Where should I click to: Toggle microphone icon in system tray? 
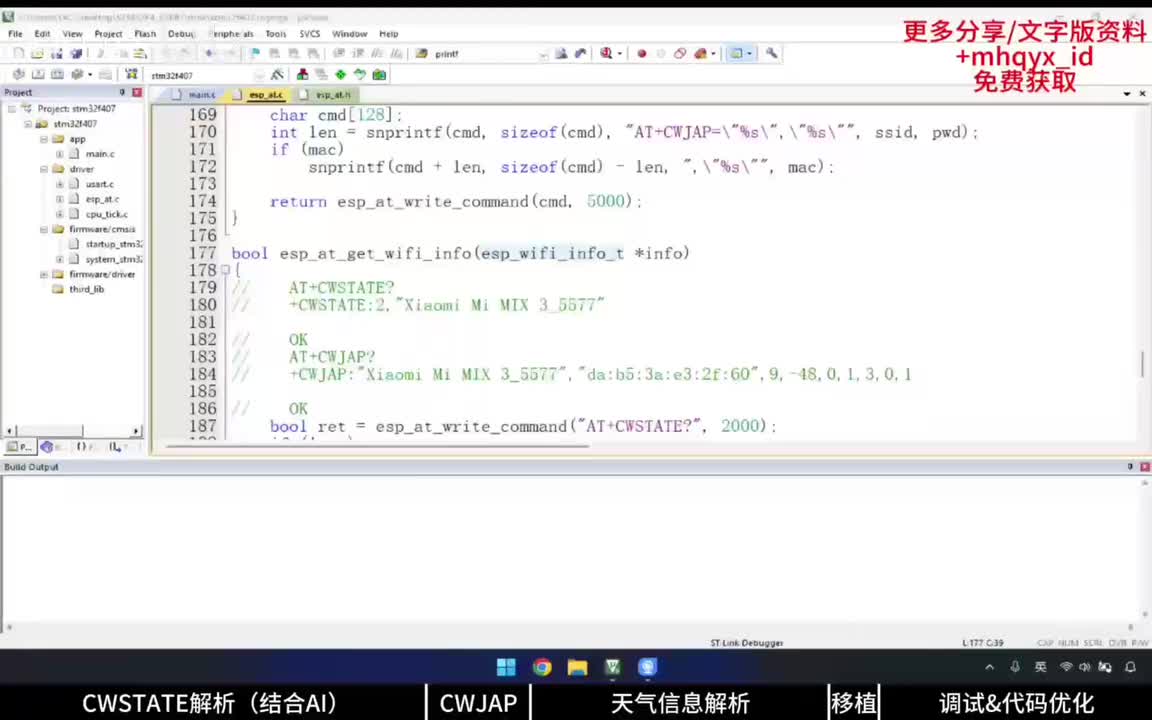1015,667
